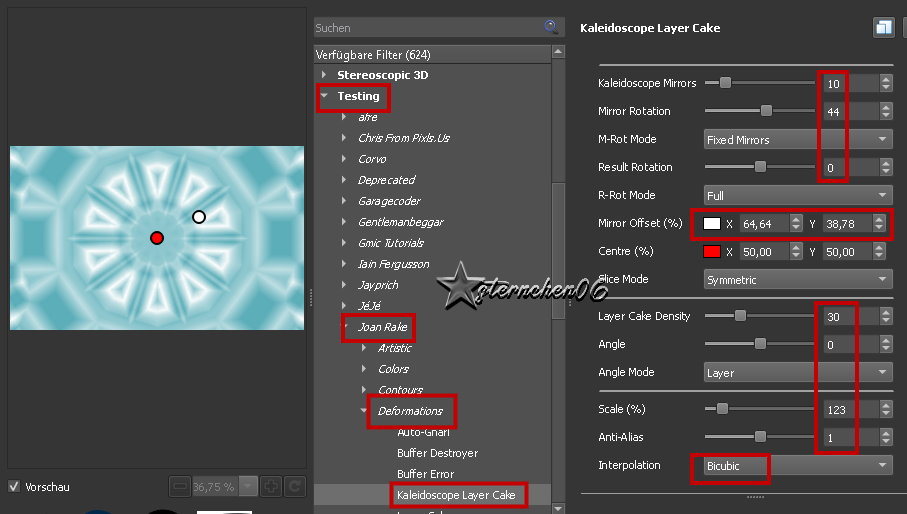Viewport: 907px width, 514px height.
Task: Click the white mirror offset handle in preview
Action: [x=199, y=217]
